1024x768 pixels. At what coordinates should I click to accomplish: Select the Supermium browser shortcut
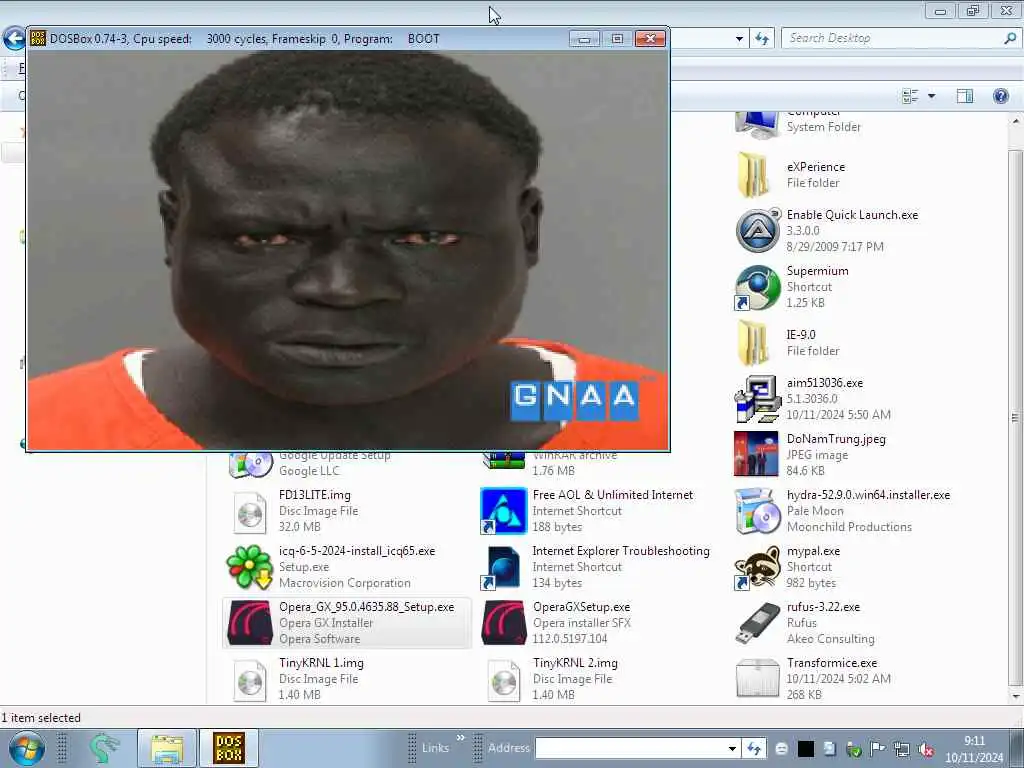tap(758, 287)
